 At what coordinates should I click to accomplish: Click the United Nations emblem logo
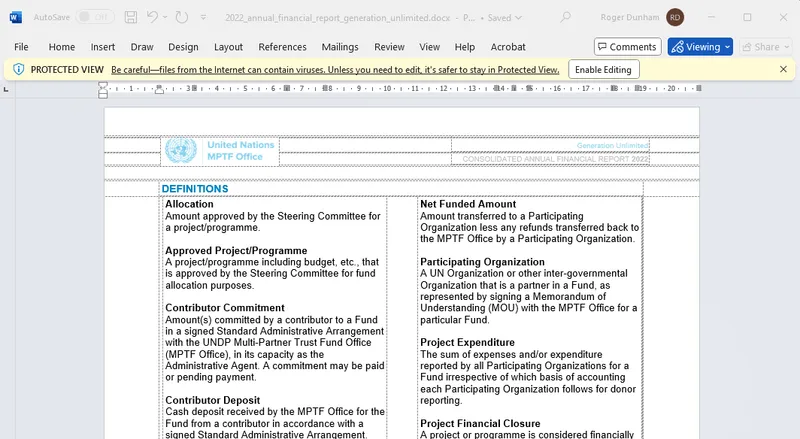click(181, 151)
